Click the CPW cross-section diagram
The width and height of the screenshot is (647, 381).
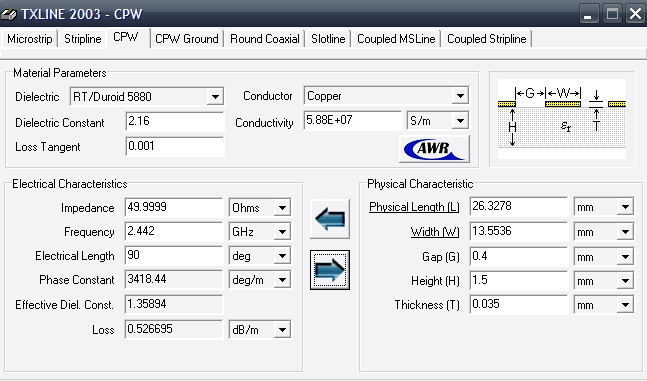562,118
